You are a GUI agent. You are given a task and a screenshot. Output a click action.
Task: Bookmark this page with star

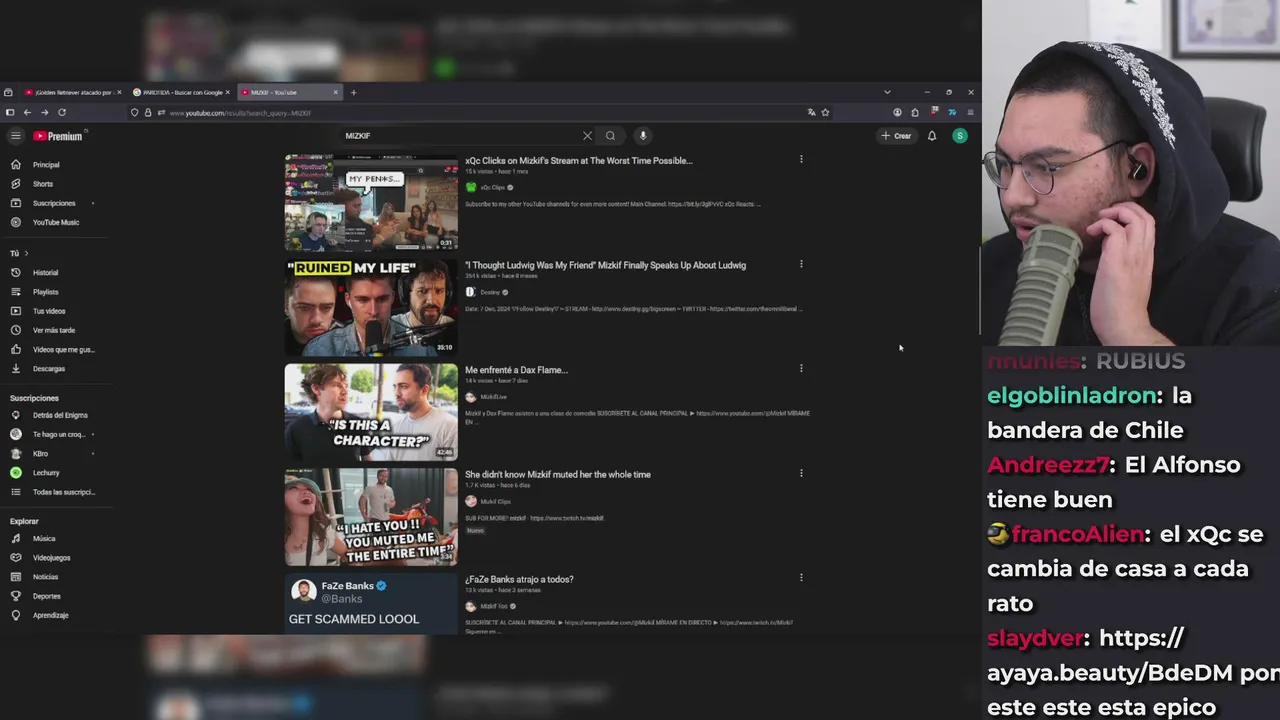[x=825, y=113]
